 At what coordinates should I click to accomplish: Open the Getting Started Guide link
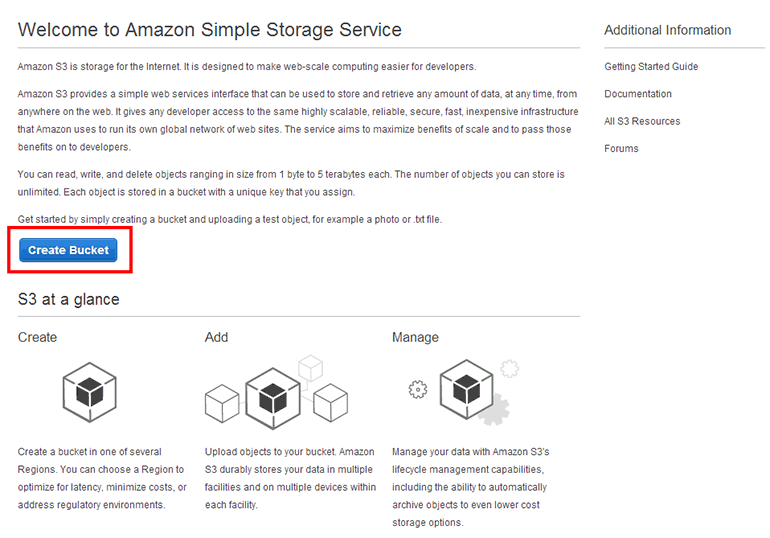(x=651, y=67)
